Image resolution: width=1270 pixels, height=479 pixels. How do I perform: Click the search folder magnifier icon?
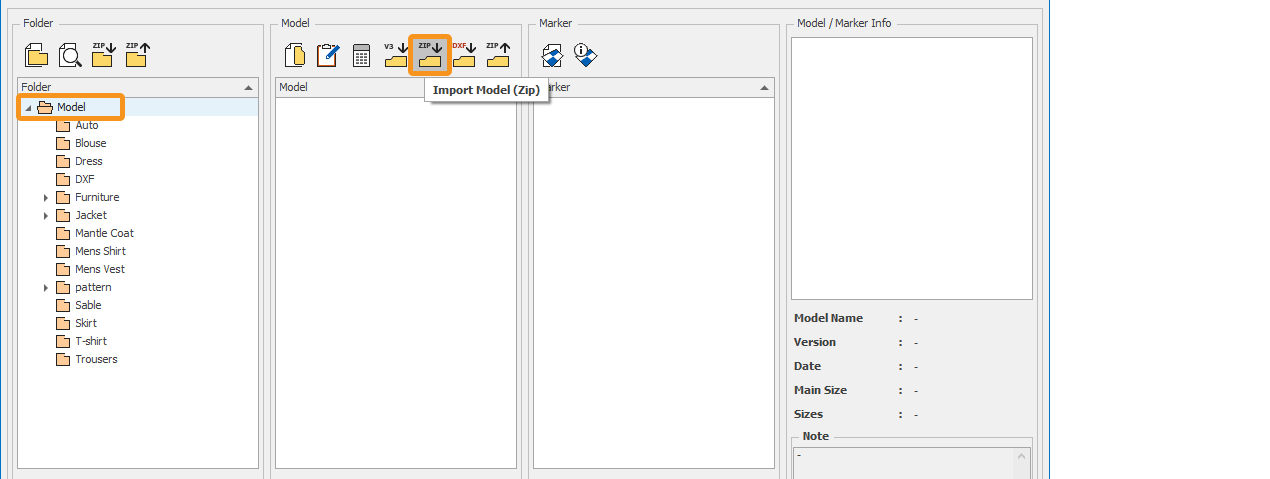(x=70, y=55)
